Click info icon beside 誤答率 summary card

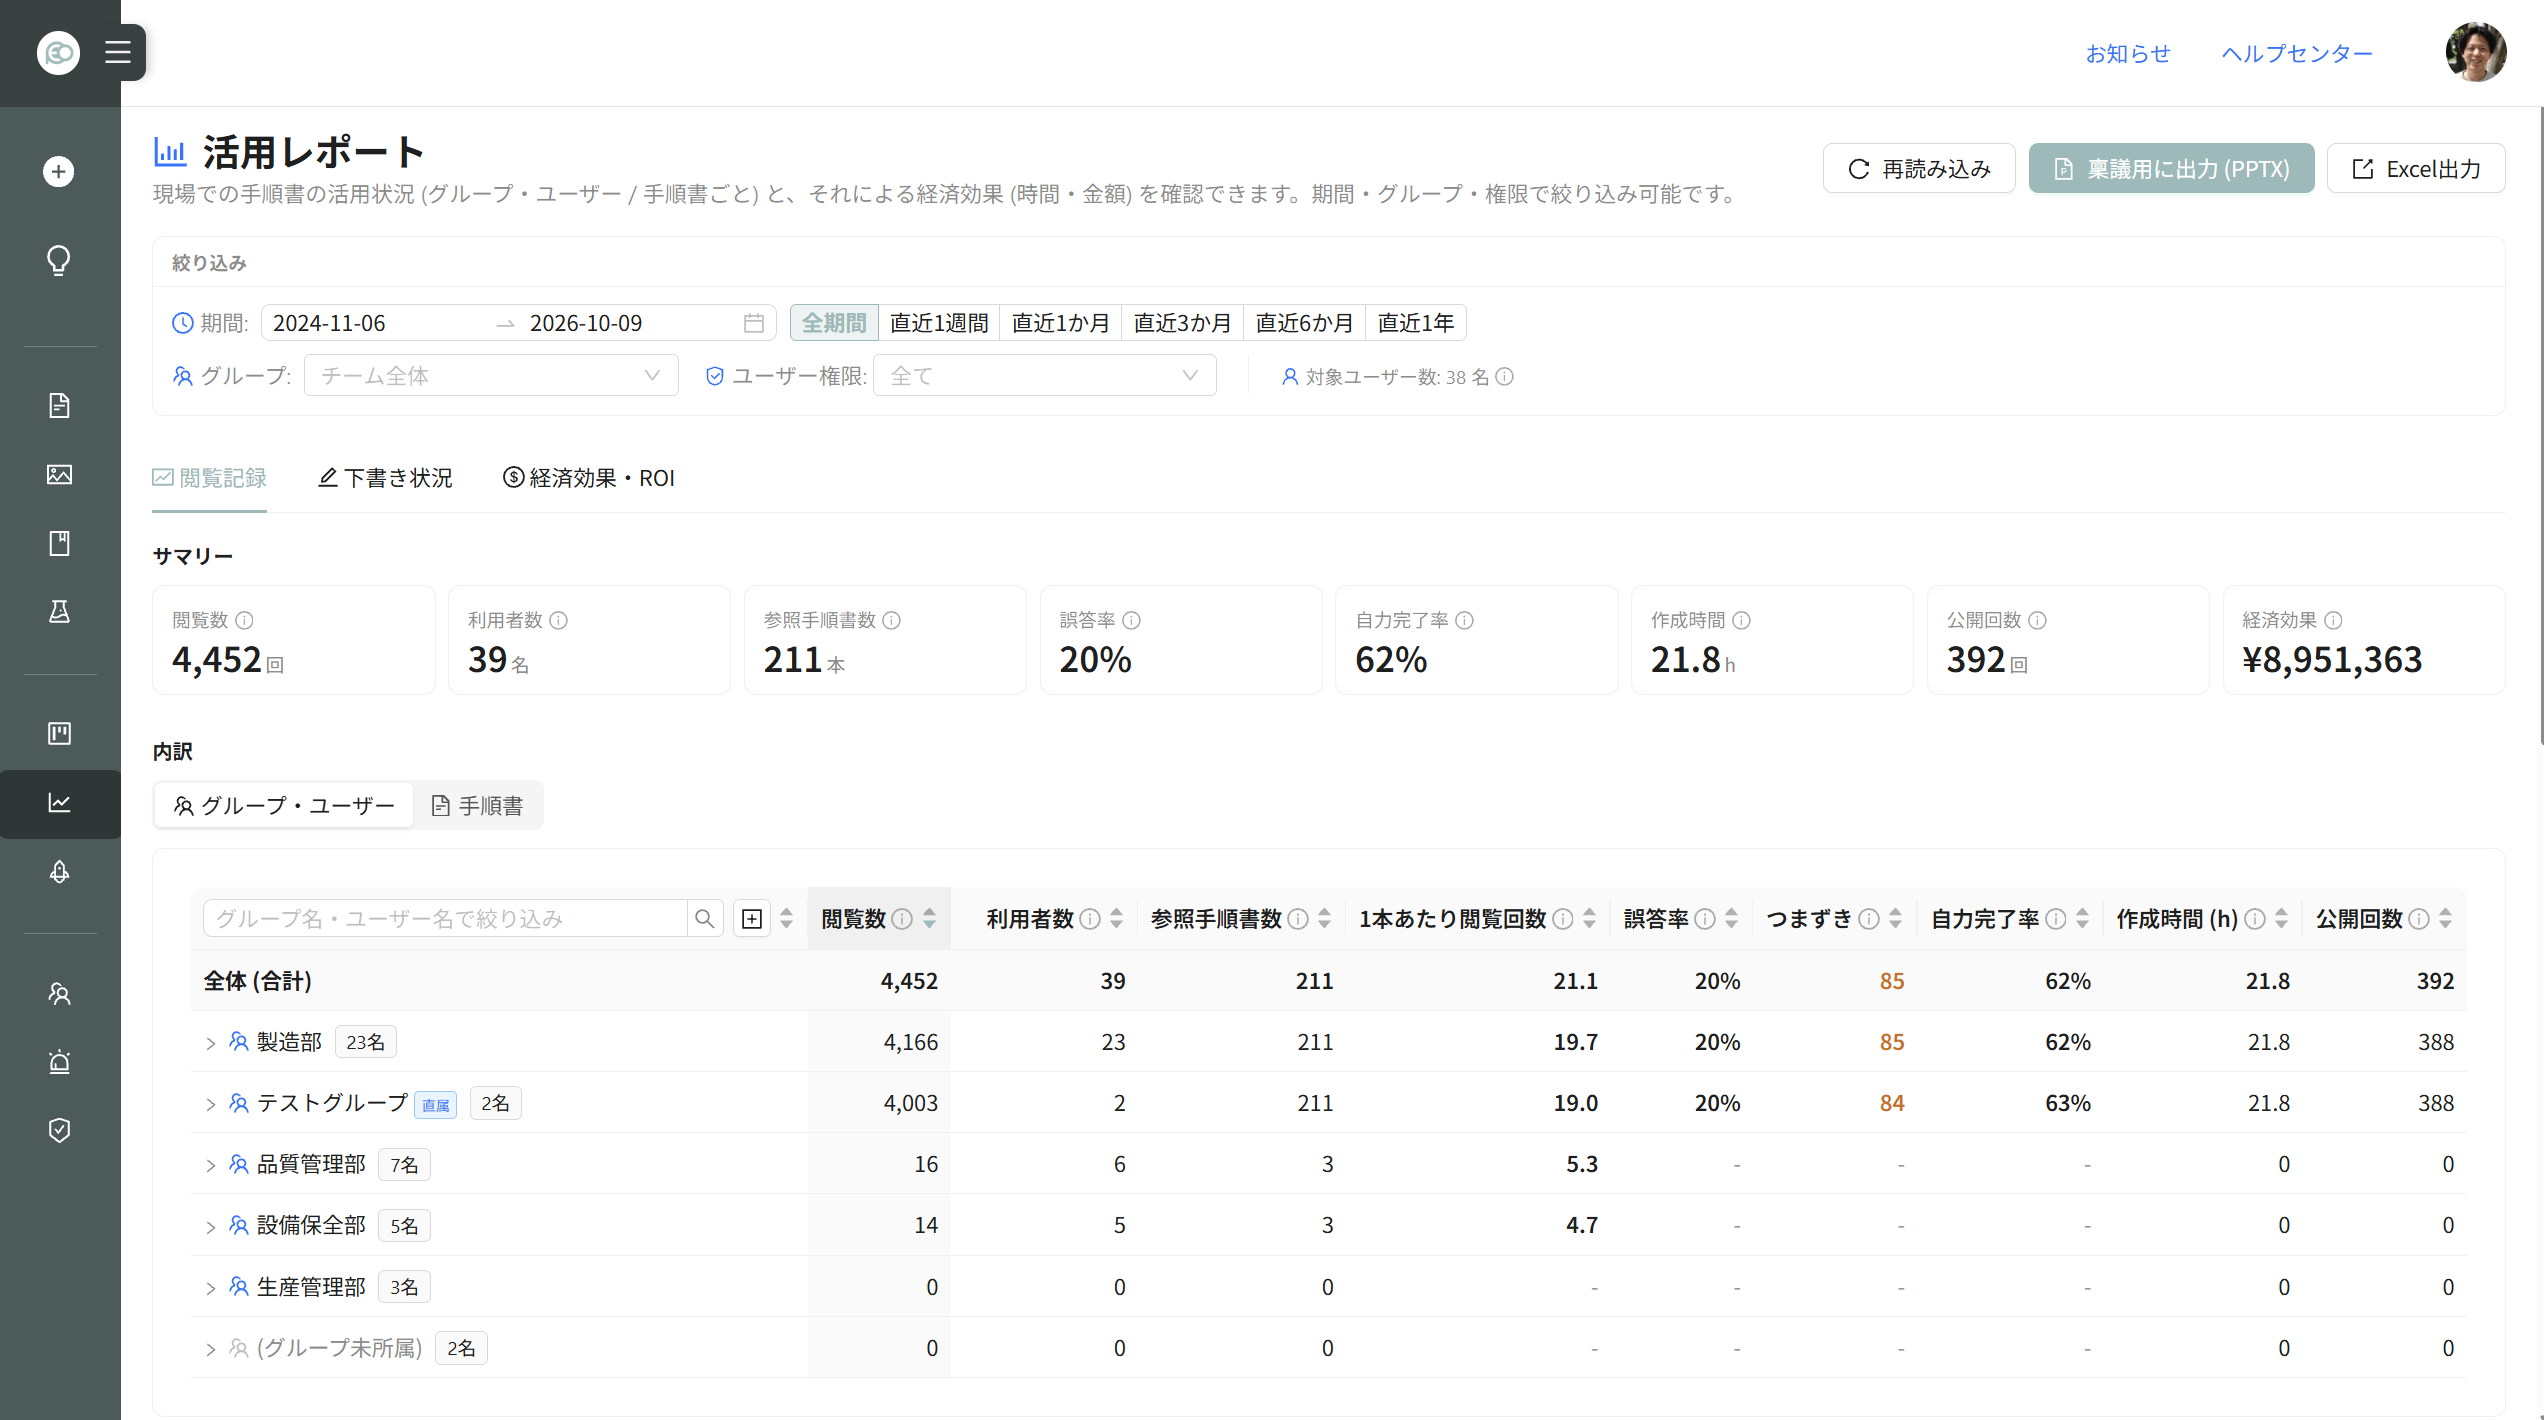coord(1131,620)
